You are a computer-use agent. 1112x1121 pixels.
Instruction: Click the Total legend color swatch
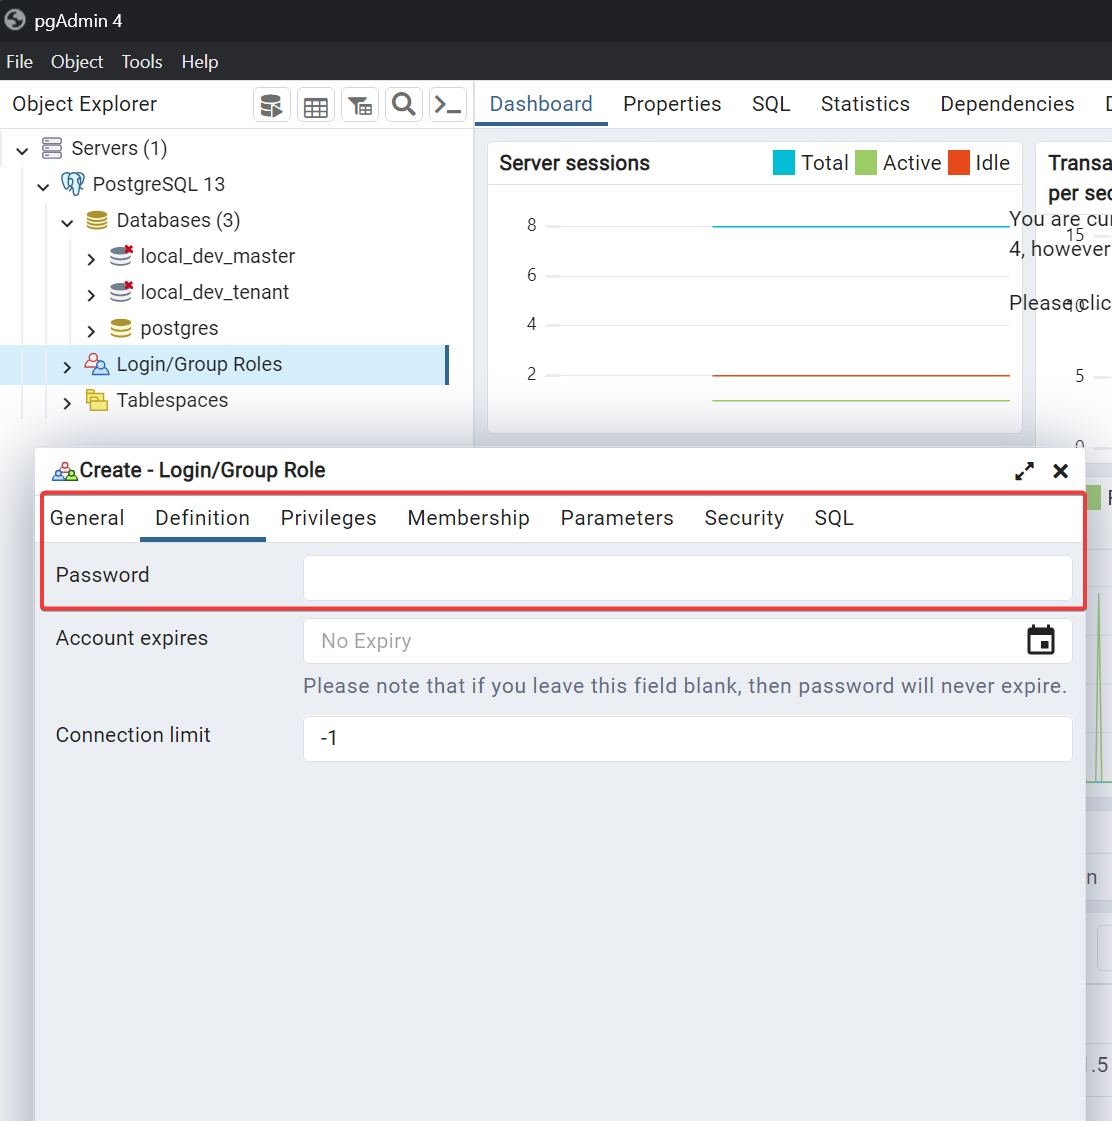pyautogui.click(x=784, y=163)
